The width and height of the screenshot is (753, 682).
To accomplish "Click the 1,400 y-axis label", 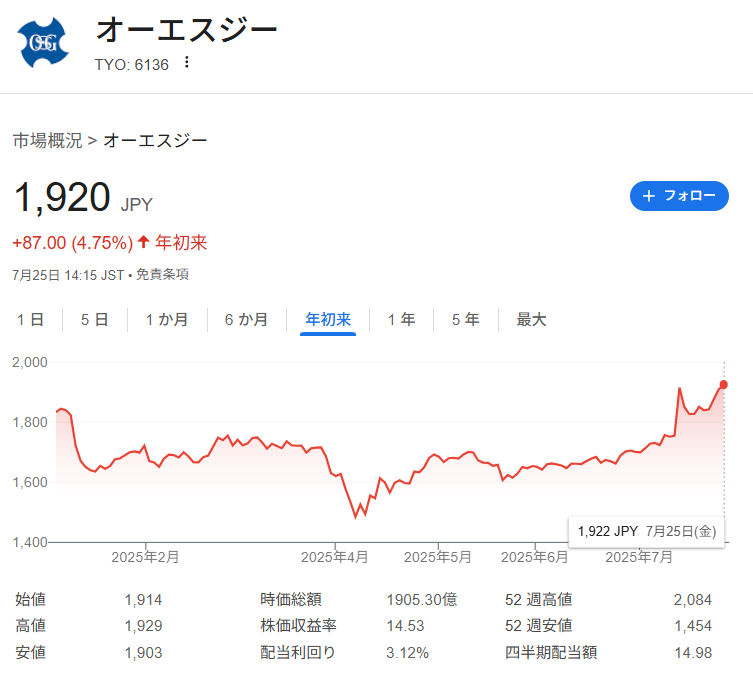I will click(x=30, y=542).
